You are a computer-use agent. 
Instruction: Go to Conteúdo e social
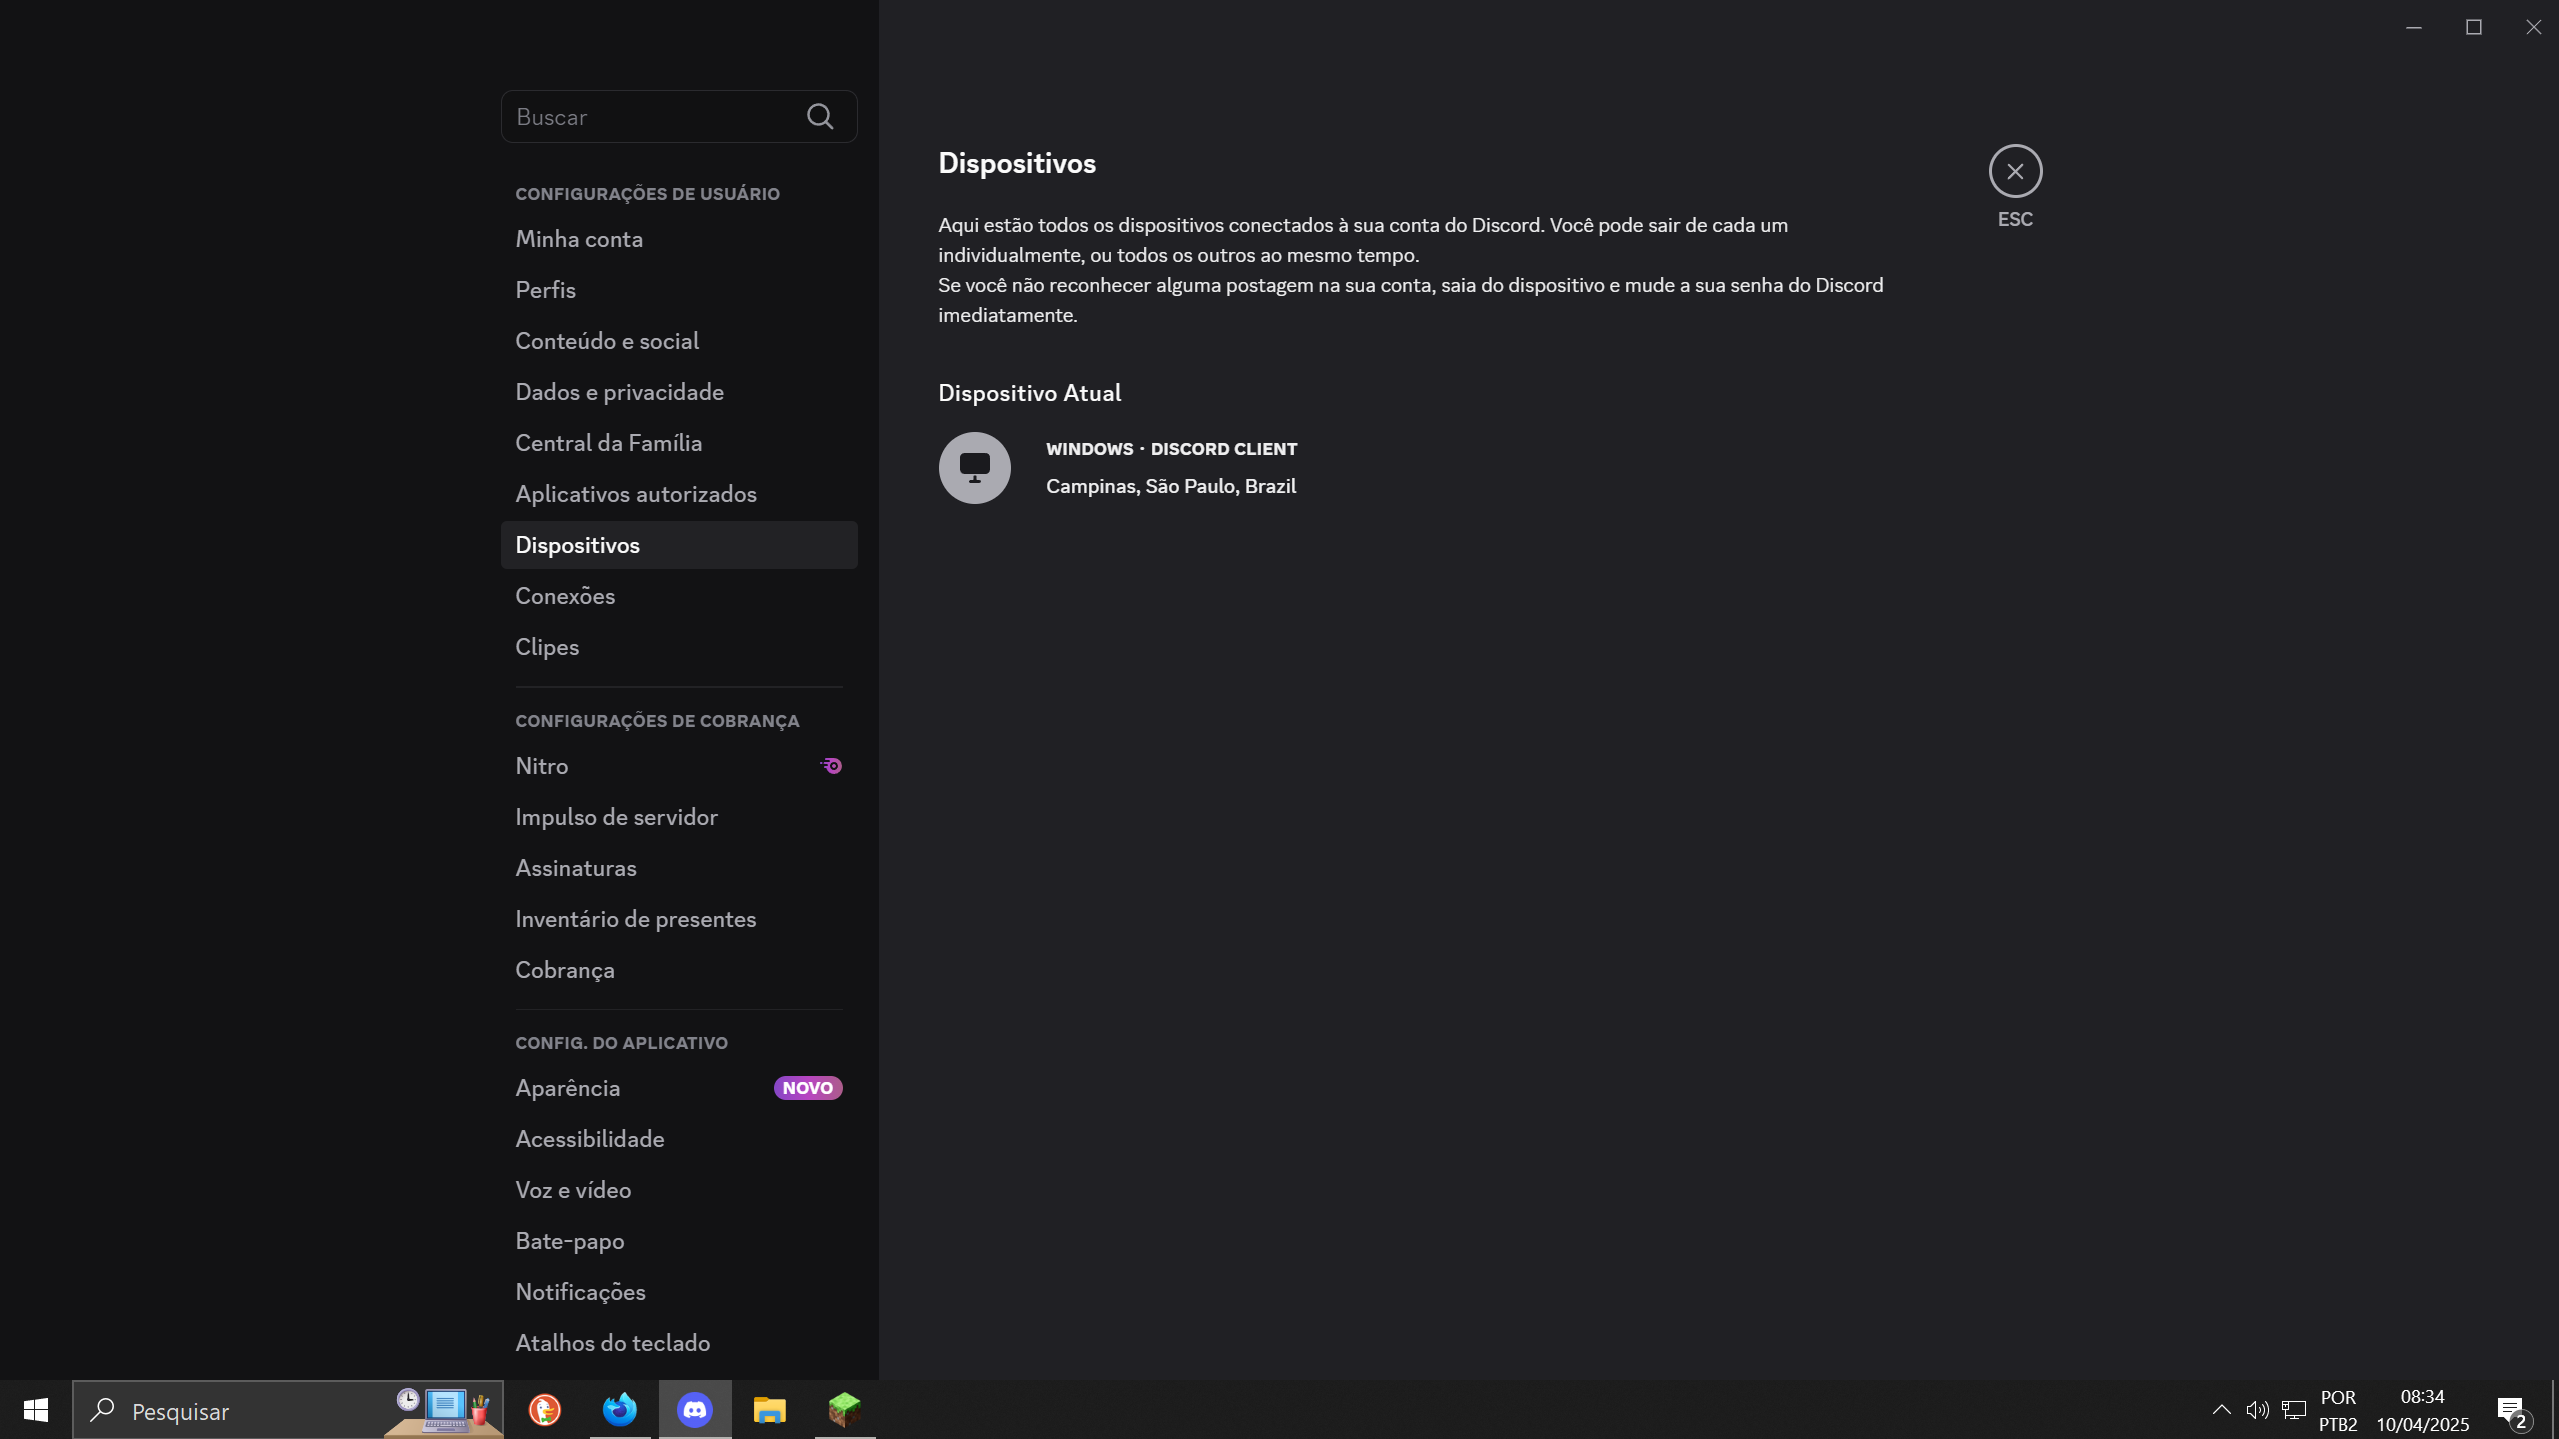[x=679, y=341]
